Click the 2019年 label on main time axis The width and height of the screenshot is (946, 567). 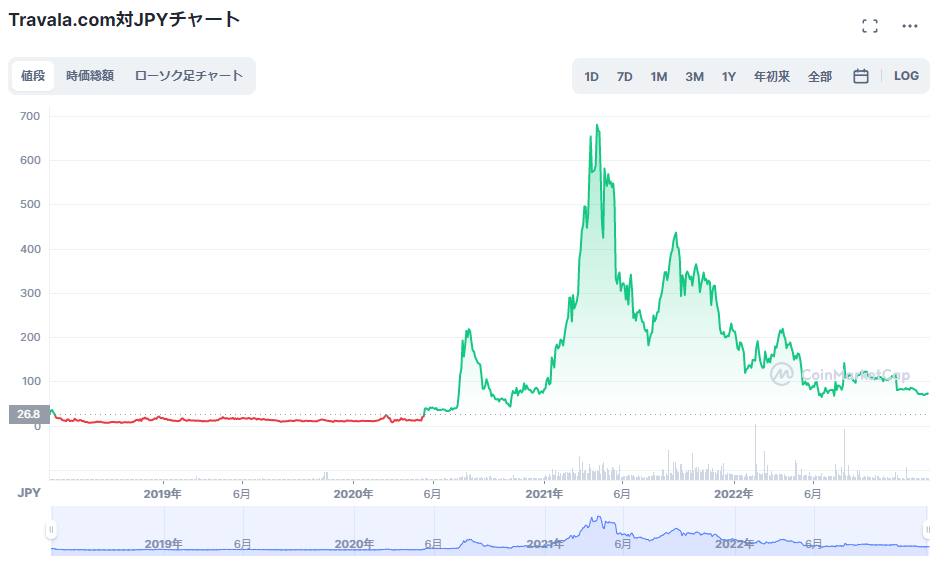click(x=162, y=494)
